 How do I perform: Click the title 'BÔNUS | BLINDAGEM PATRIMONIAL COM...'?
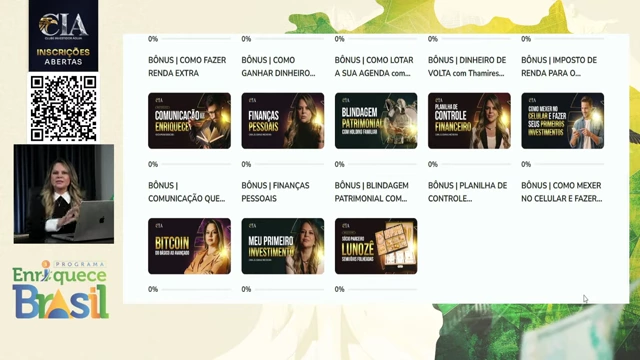[372, 192]
